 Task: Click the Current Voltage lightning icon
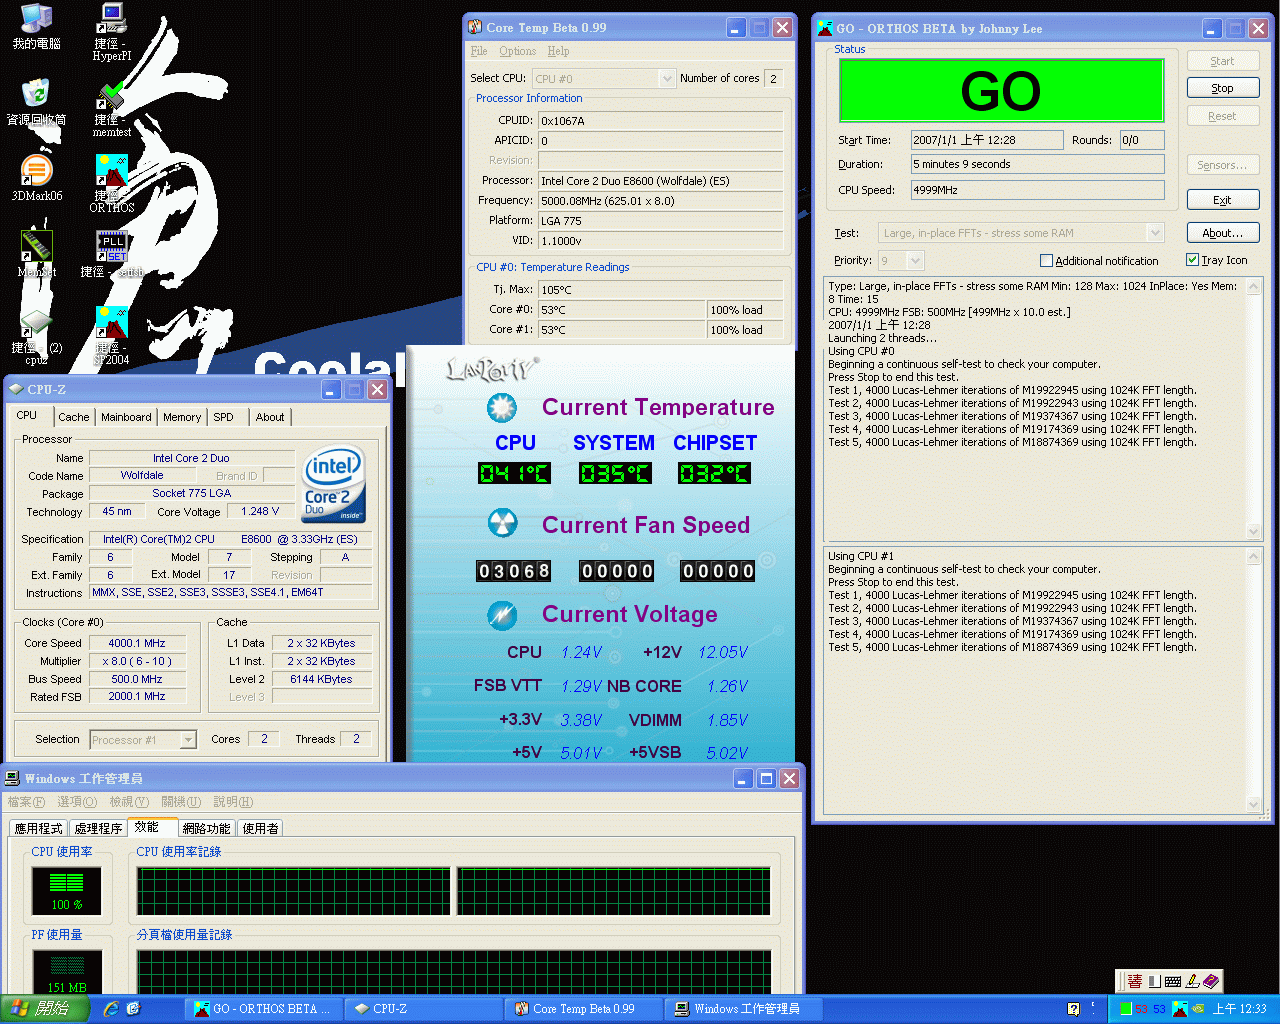point(502,615)
